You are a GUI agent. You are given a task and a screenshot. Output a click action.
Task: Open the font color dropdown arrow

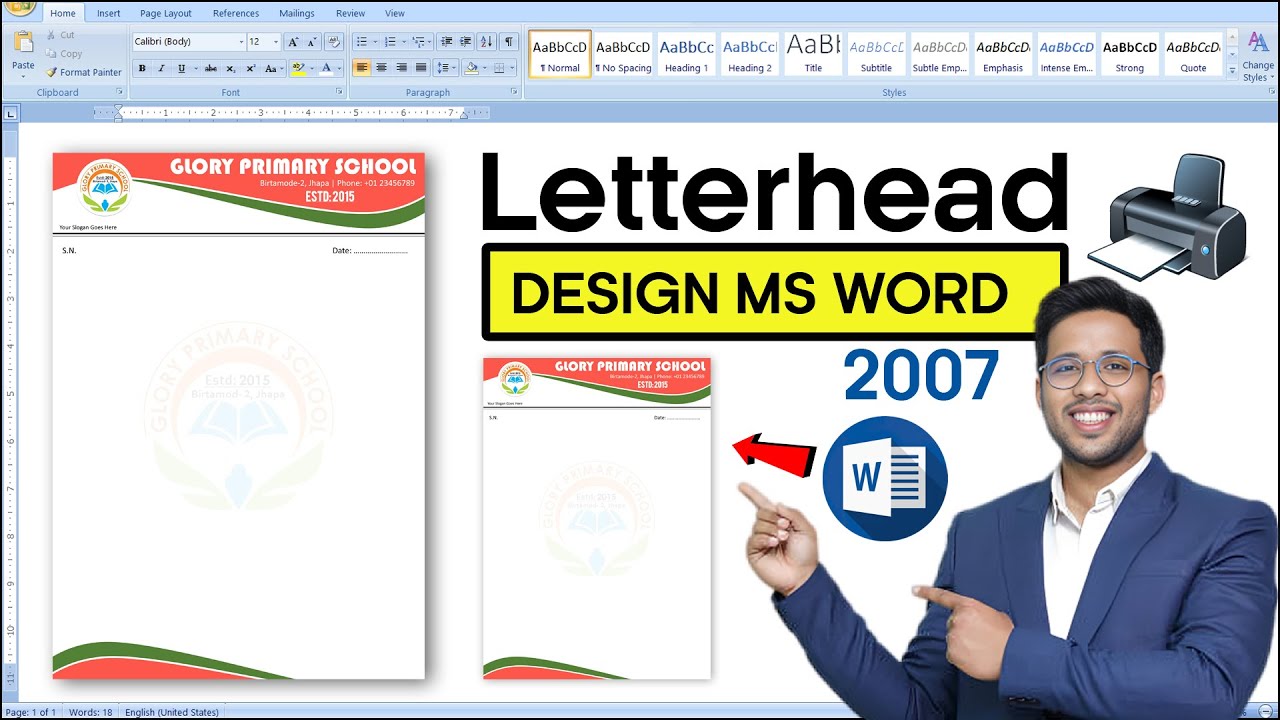tap(338, 68)
